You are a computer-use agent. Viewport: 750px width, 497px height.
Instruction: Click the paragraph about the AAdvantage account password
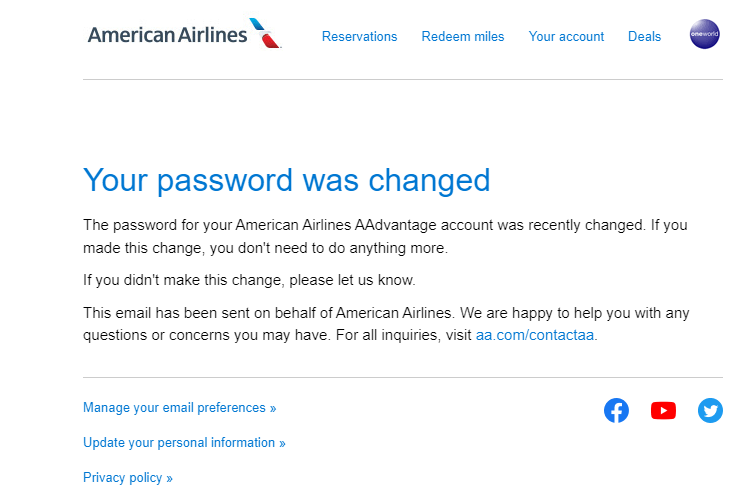point(385,236)
